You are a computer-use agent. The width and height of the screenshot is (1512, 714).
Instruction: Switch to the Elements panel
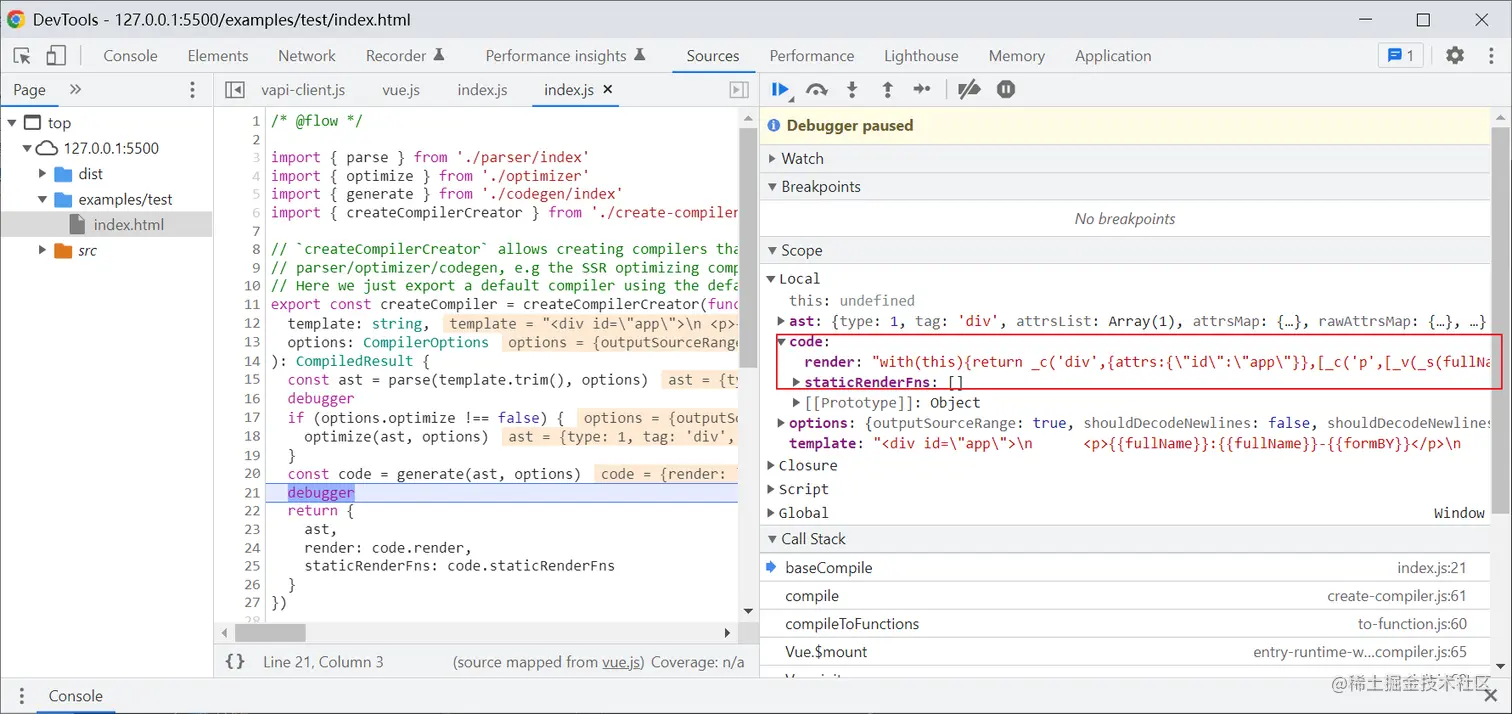pyautogui.click(x=218, y=56)
